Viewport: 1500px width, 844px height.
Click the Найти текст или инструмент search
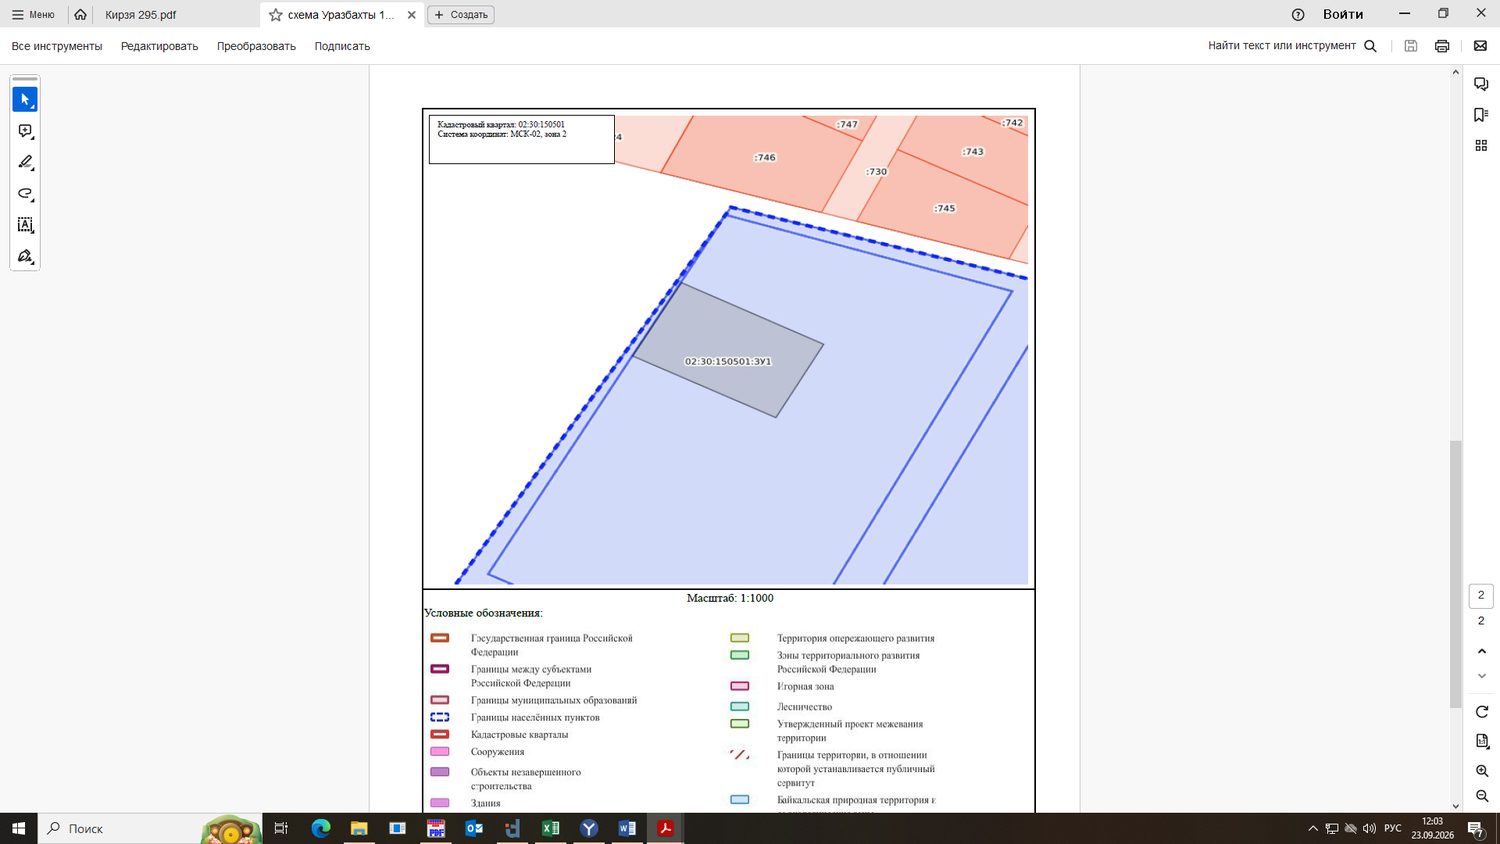(x=1292, y=46)
